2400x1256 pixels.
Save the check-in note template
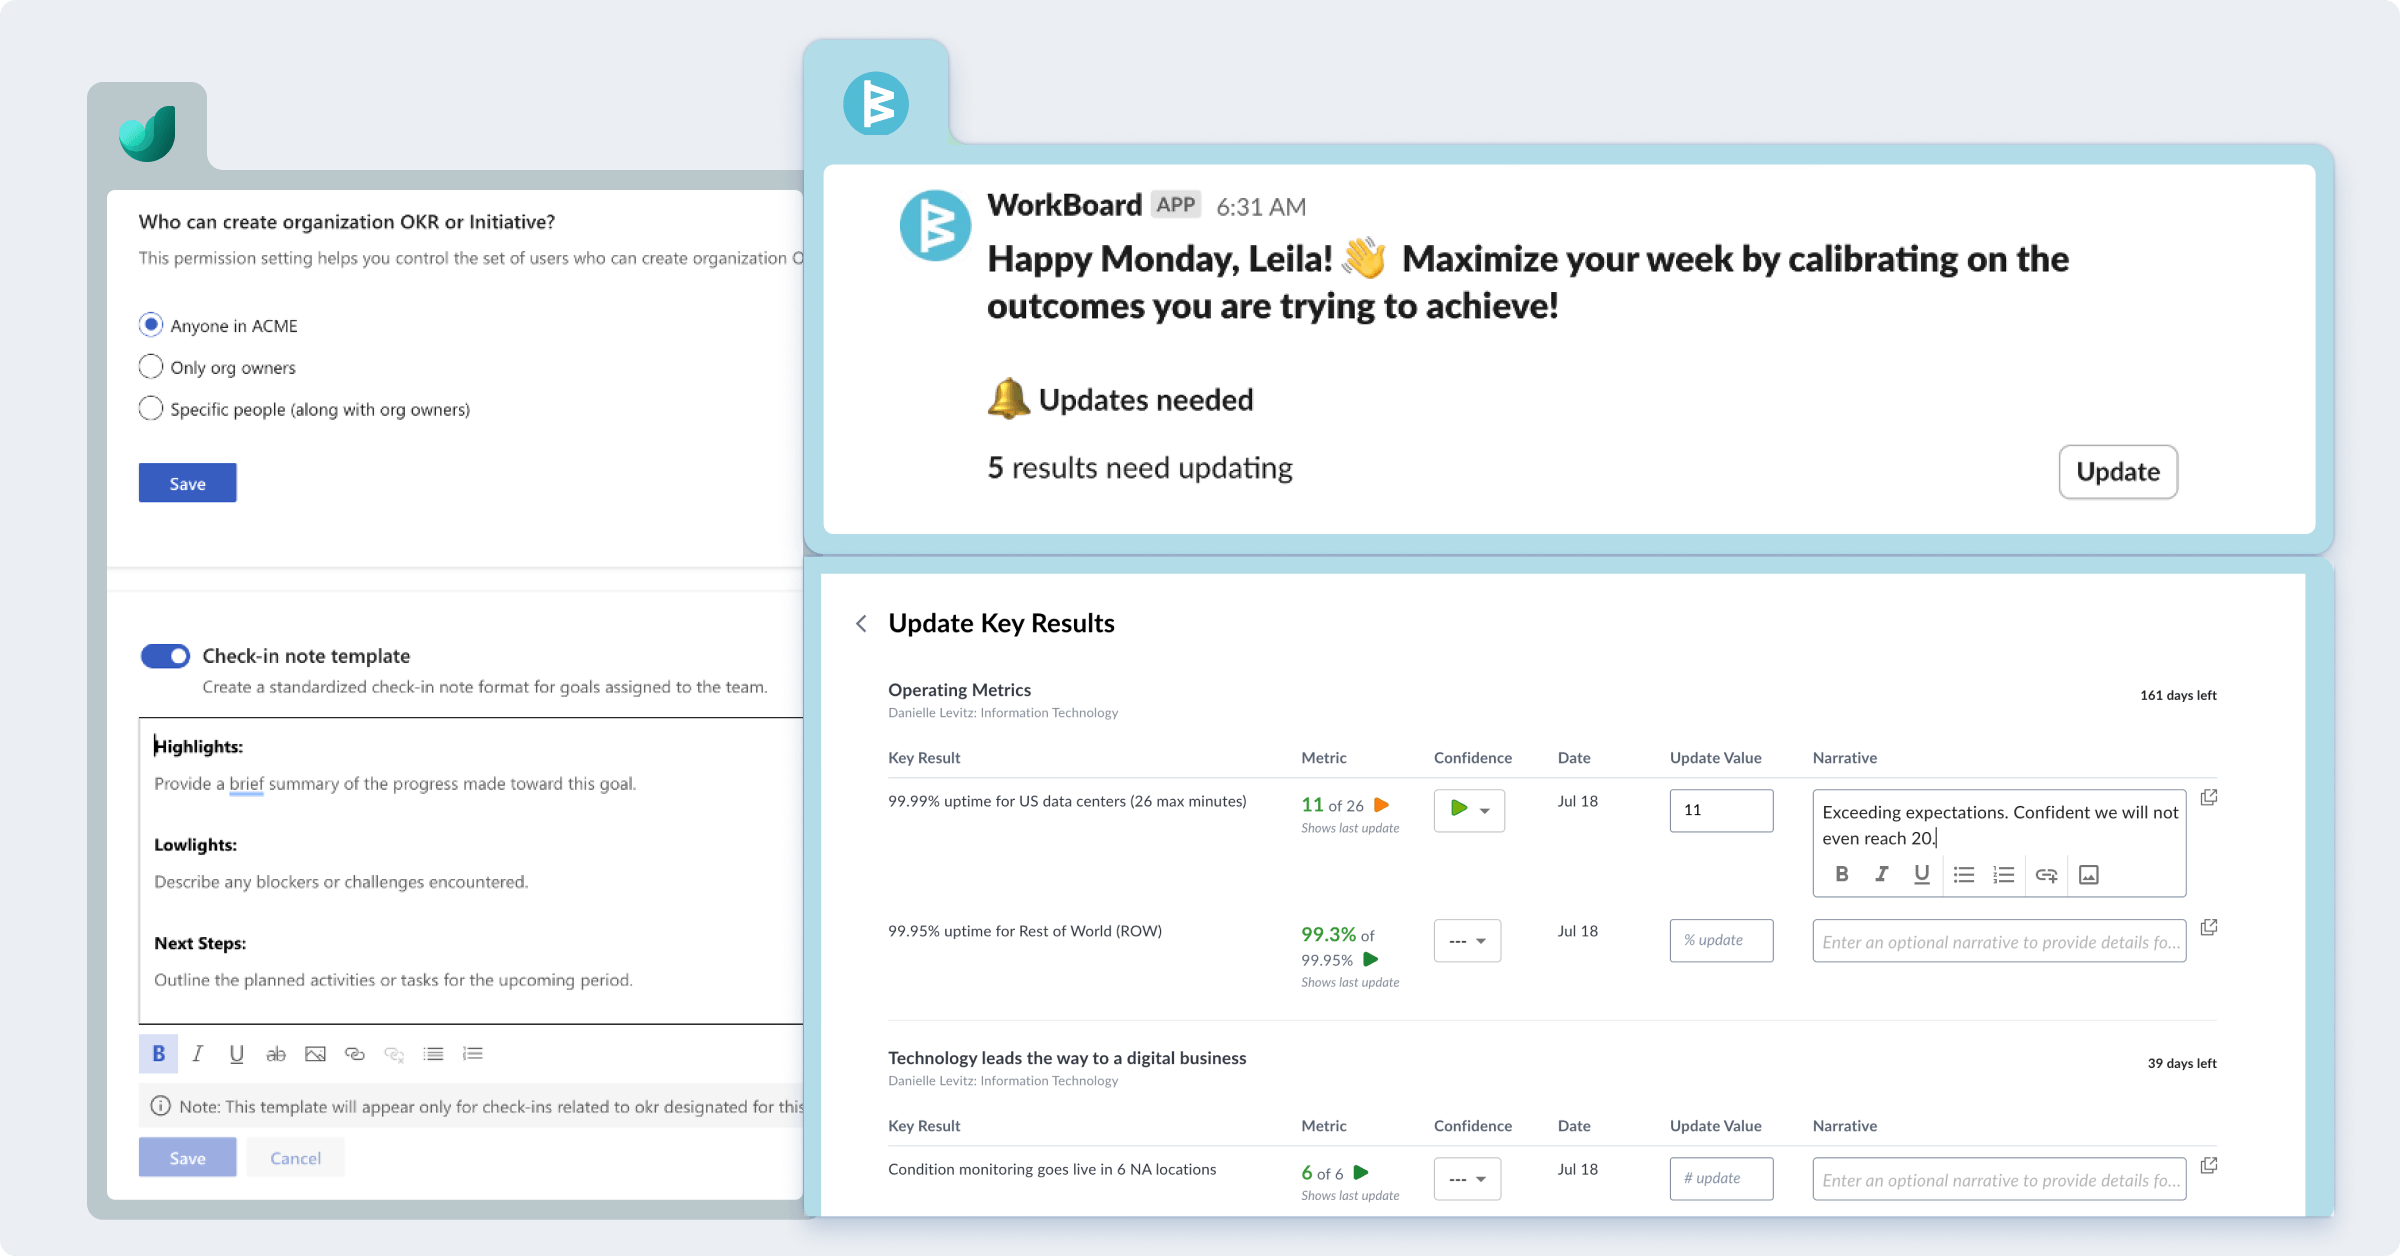pyautogui.click(x=188, y=1157)
